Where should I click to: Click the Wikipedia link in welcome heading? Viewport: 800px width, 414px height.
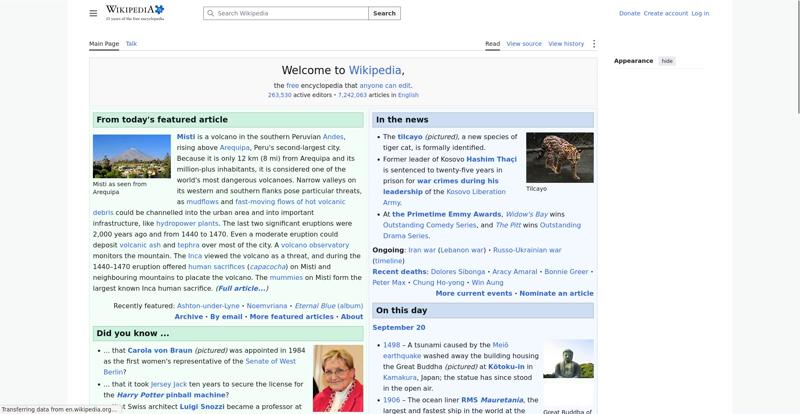click(x=375, y=70)
